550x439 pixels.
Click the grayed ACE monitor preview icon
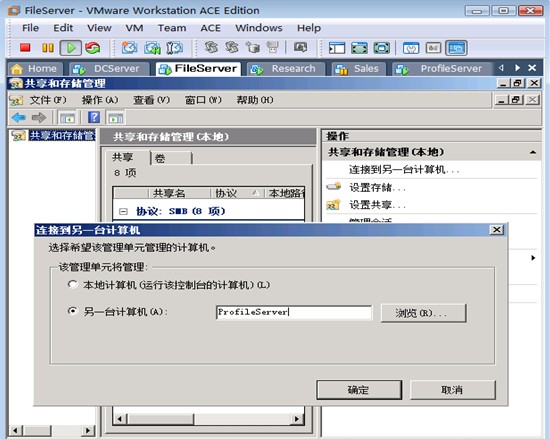click(x=301, y=47)
